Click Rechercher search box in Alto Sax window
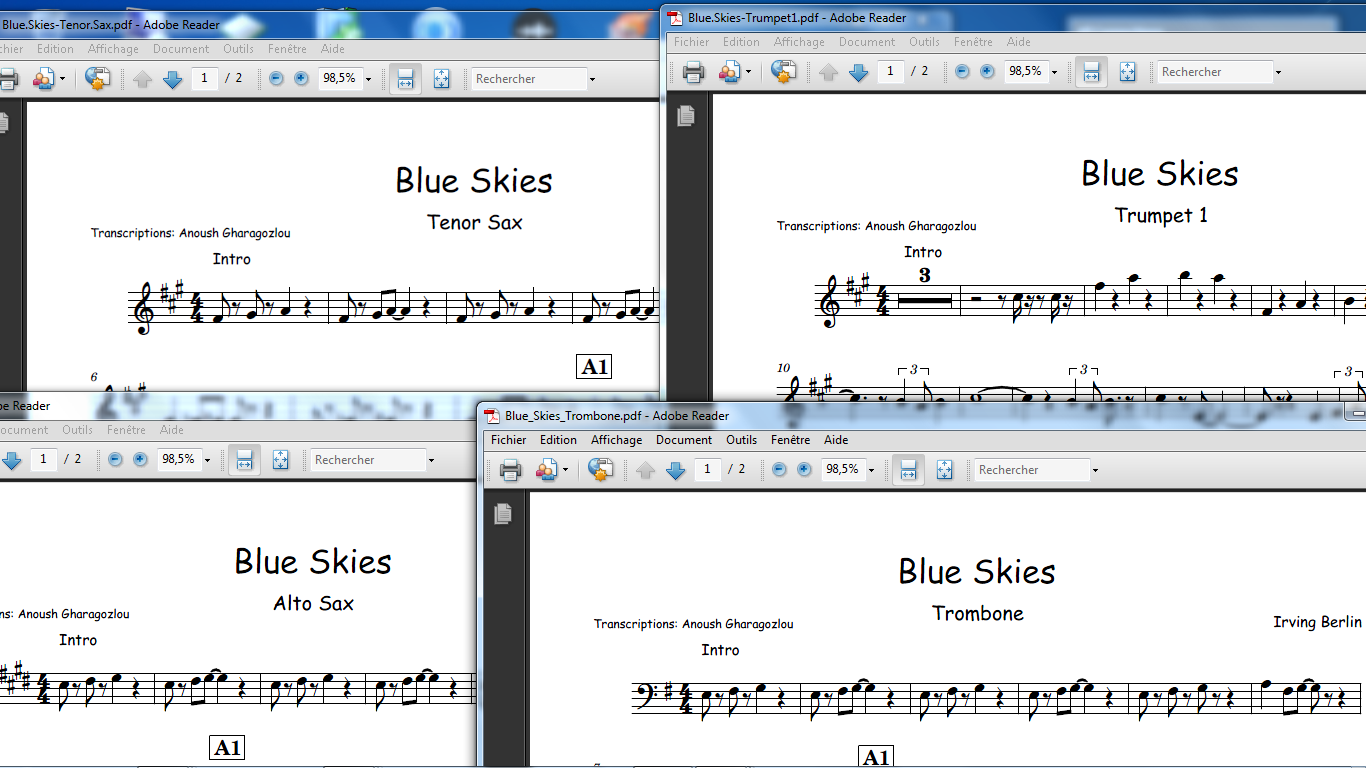Screen dimensions: 1366x768 pyautogui.click(x=367, y=460)
